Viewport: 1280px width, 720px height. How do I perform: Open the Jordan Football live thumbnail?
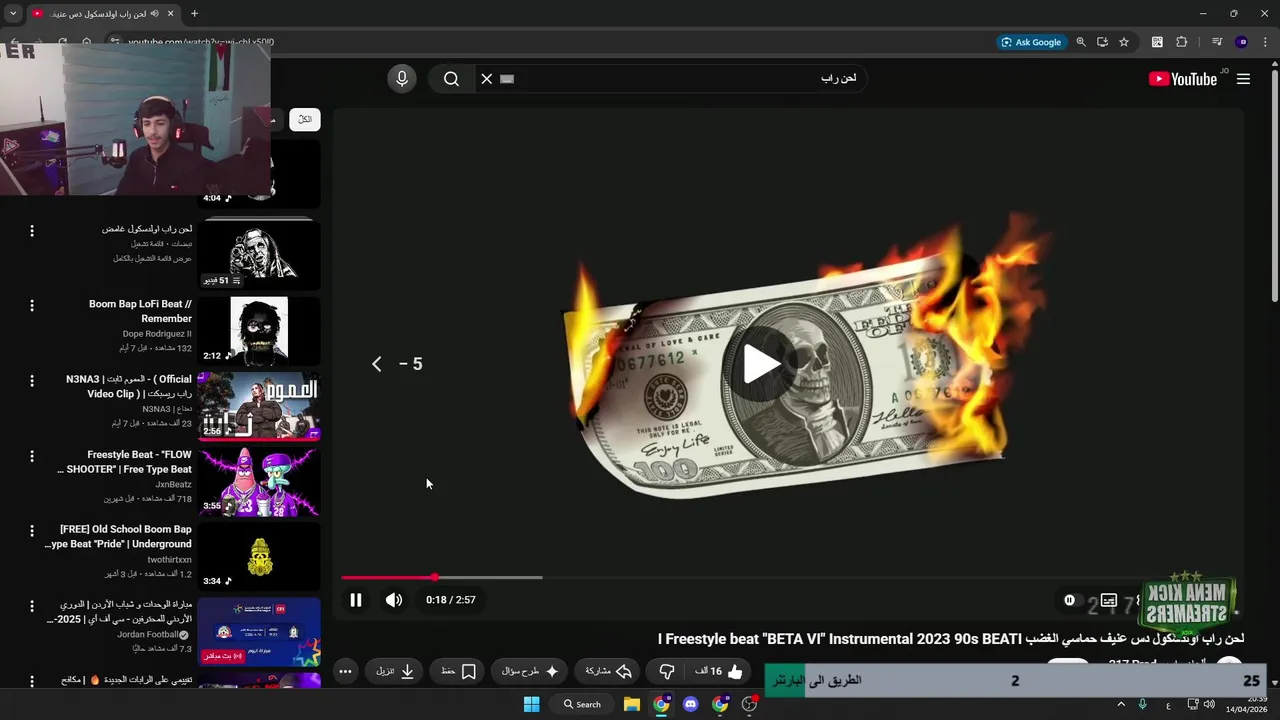click(x=259, y=631)
